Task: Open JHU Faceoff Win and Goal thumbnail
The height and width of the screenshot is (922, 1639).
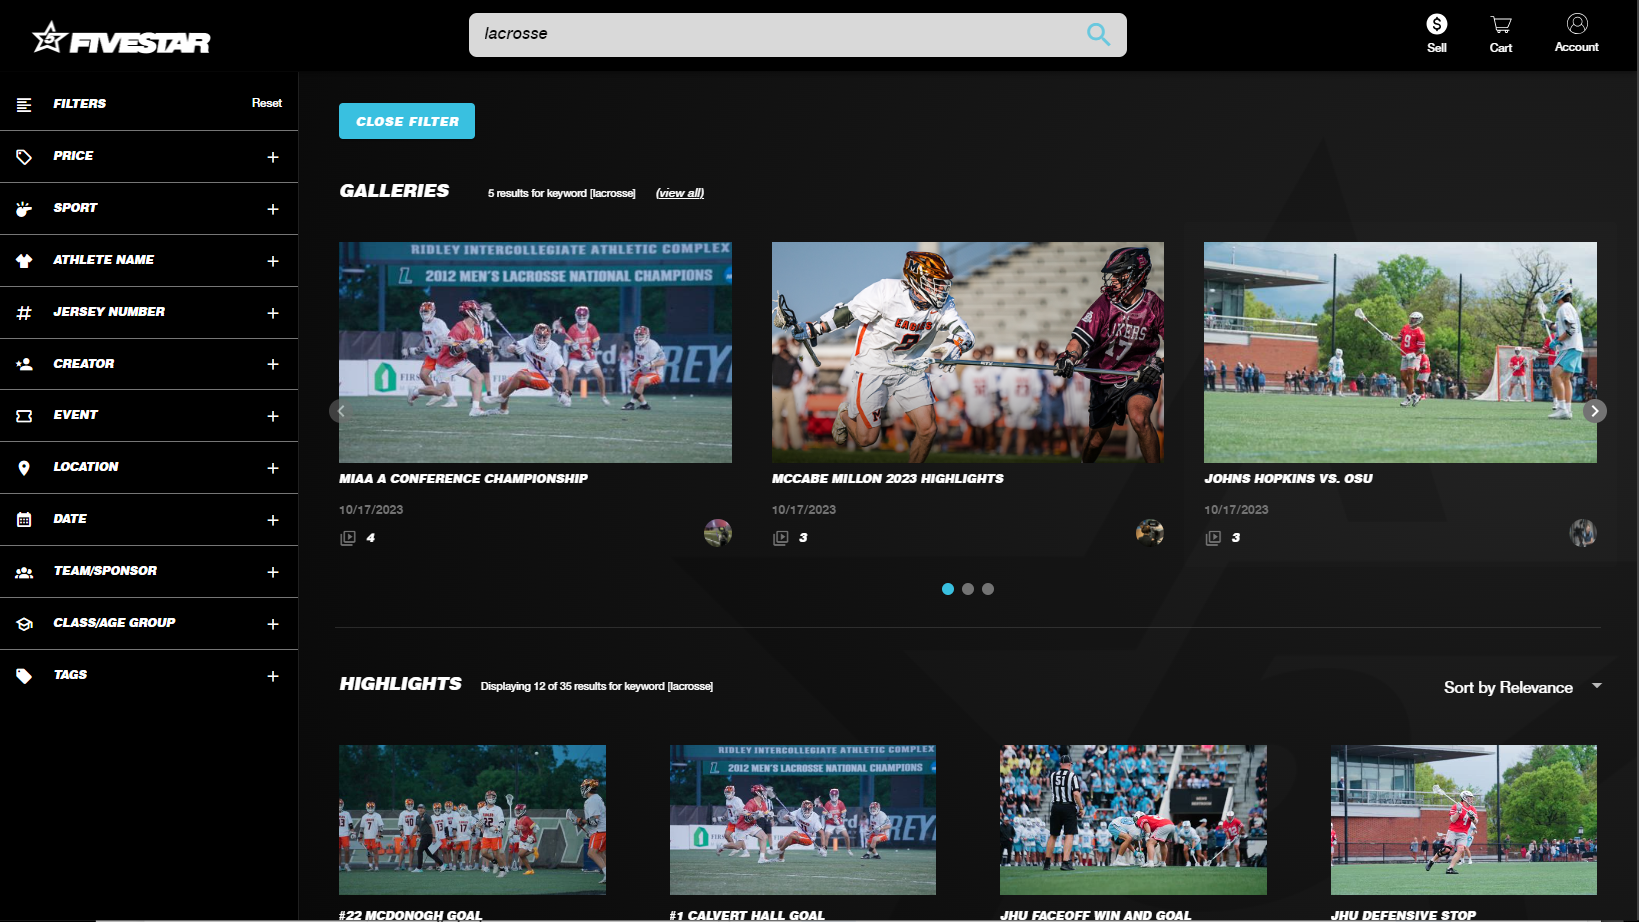Action: [1133, 820]
